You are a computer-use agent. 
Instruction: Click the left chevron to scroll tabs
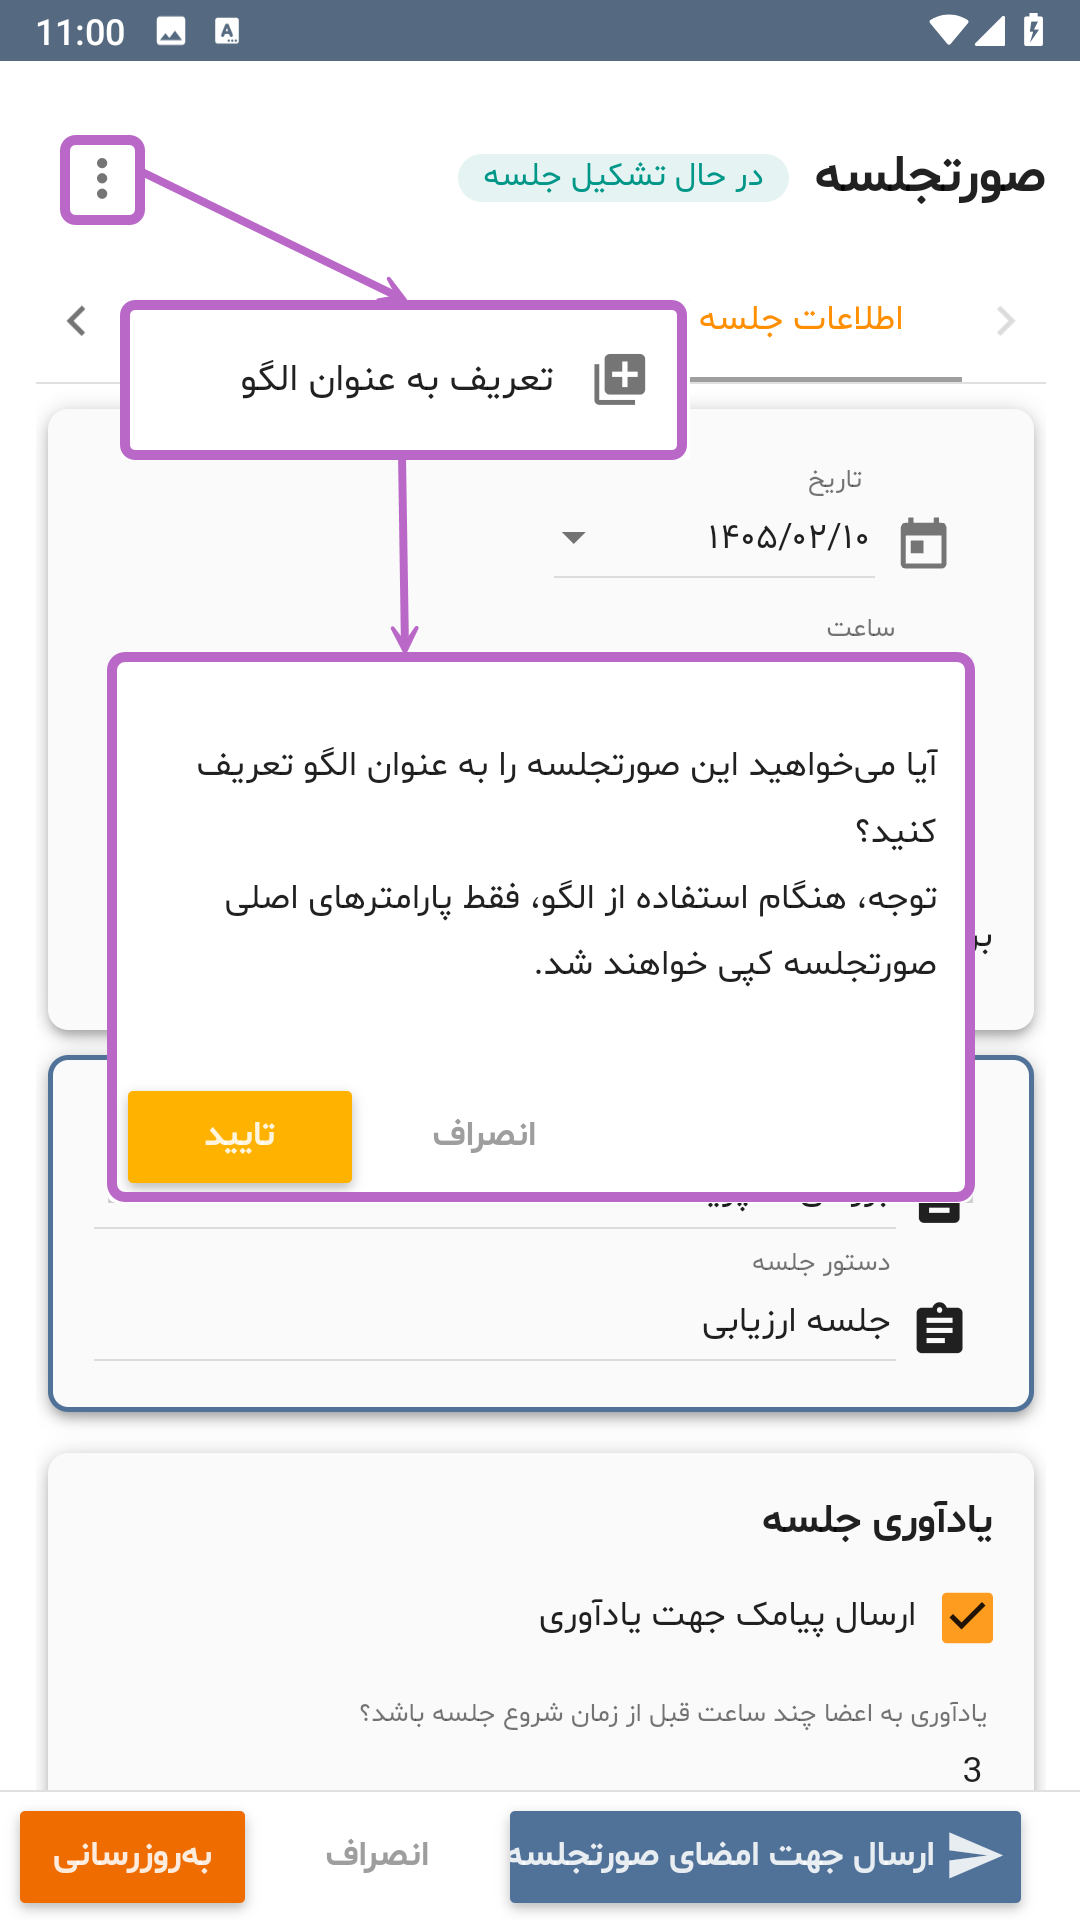click(76, 321)
